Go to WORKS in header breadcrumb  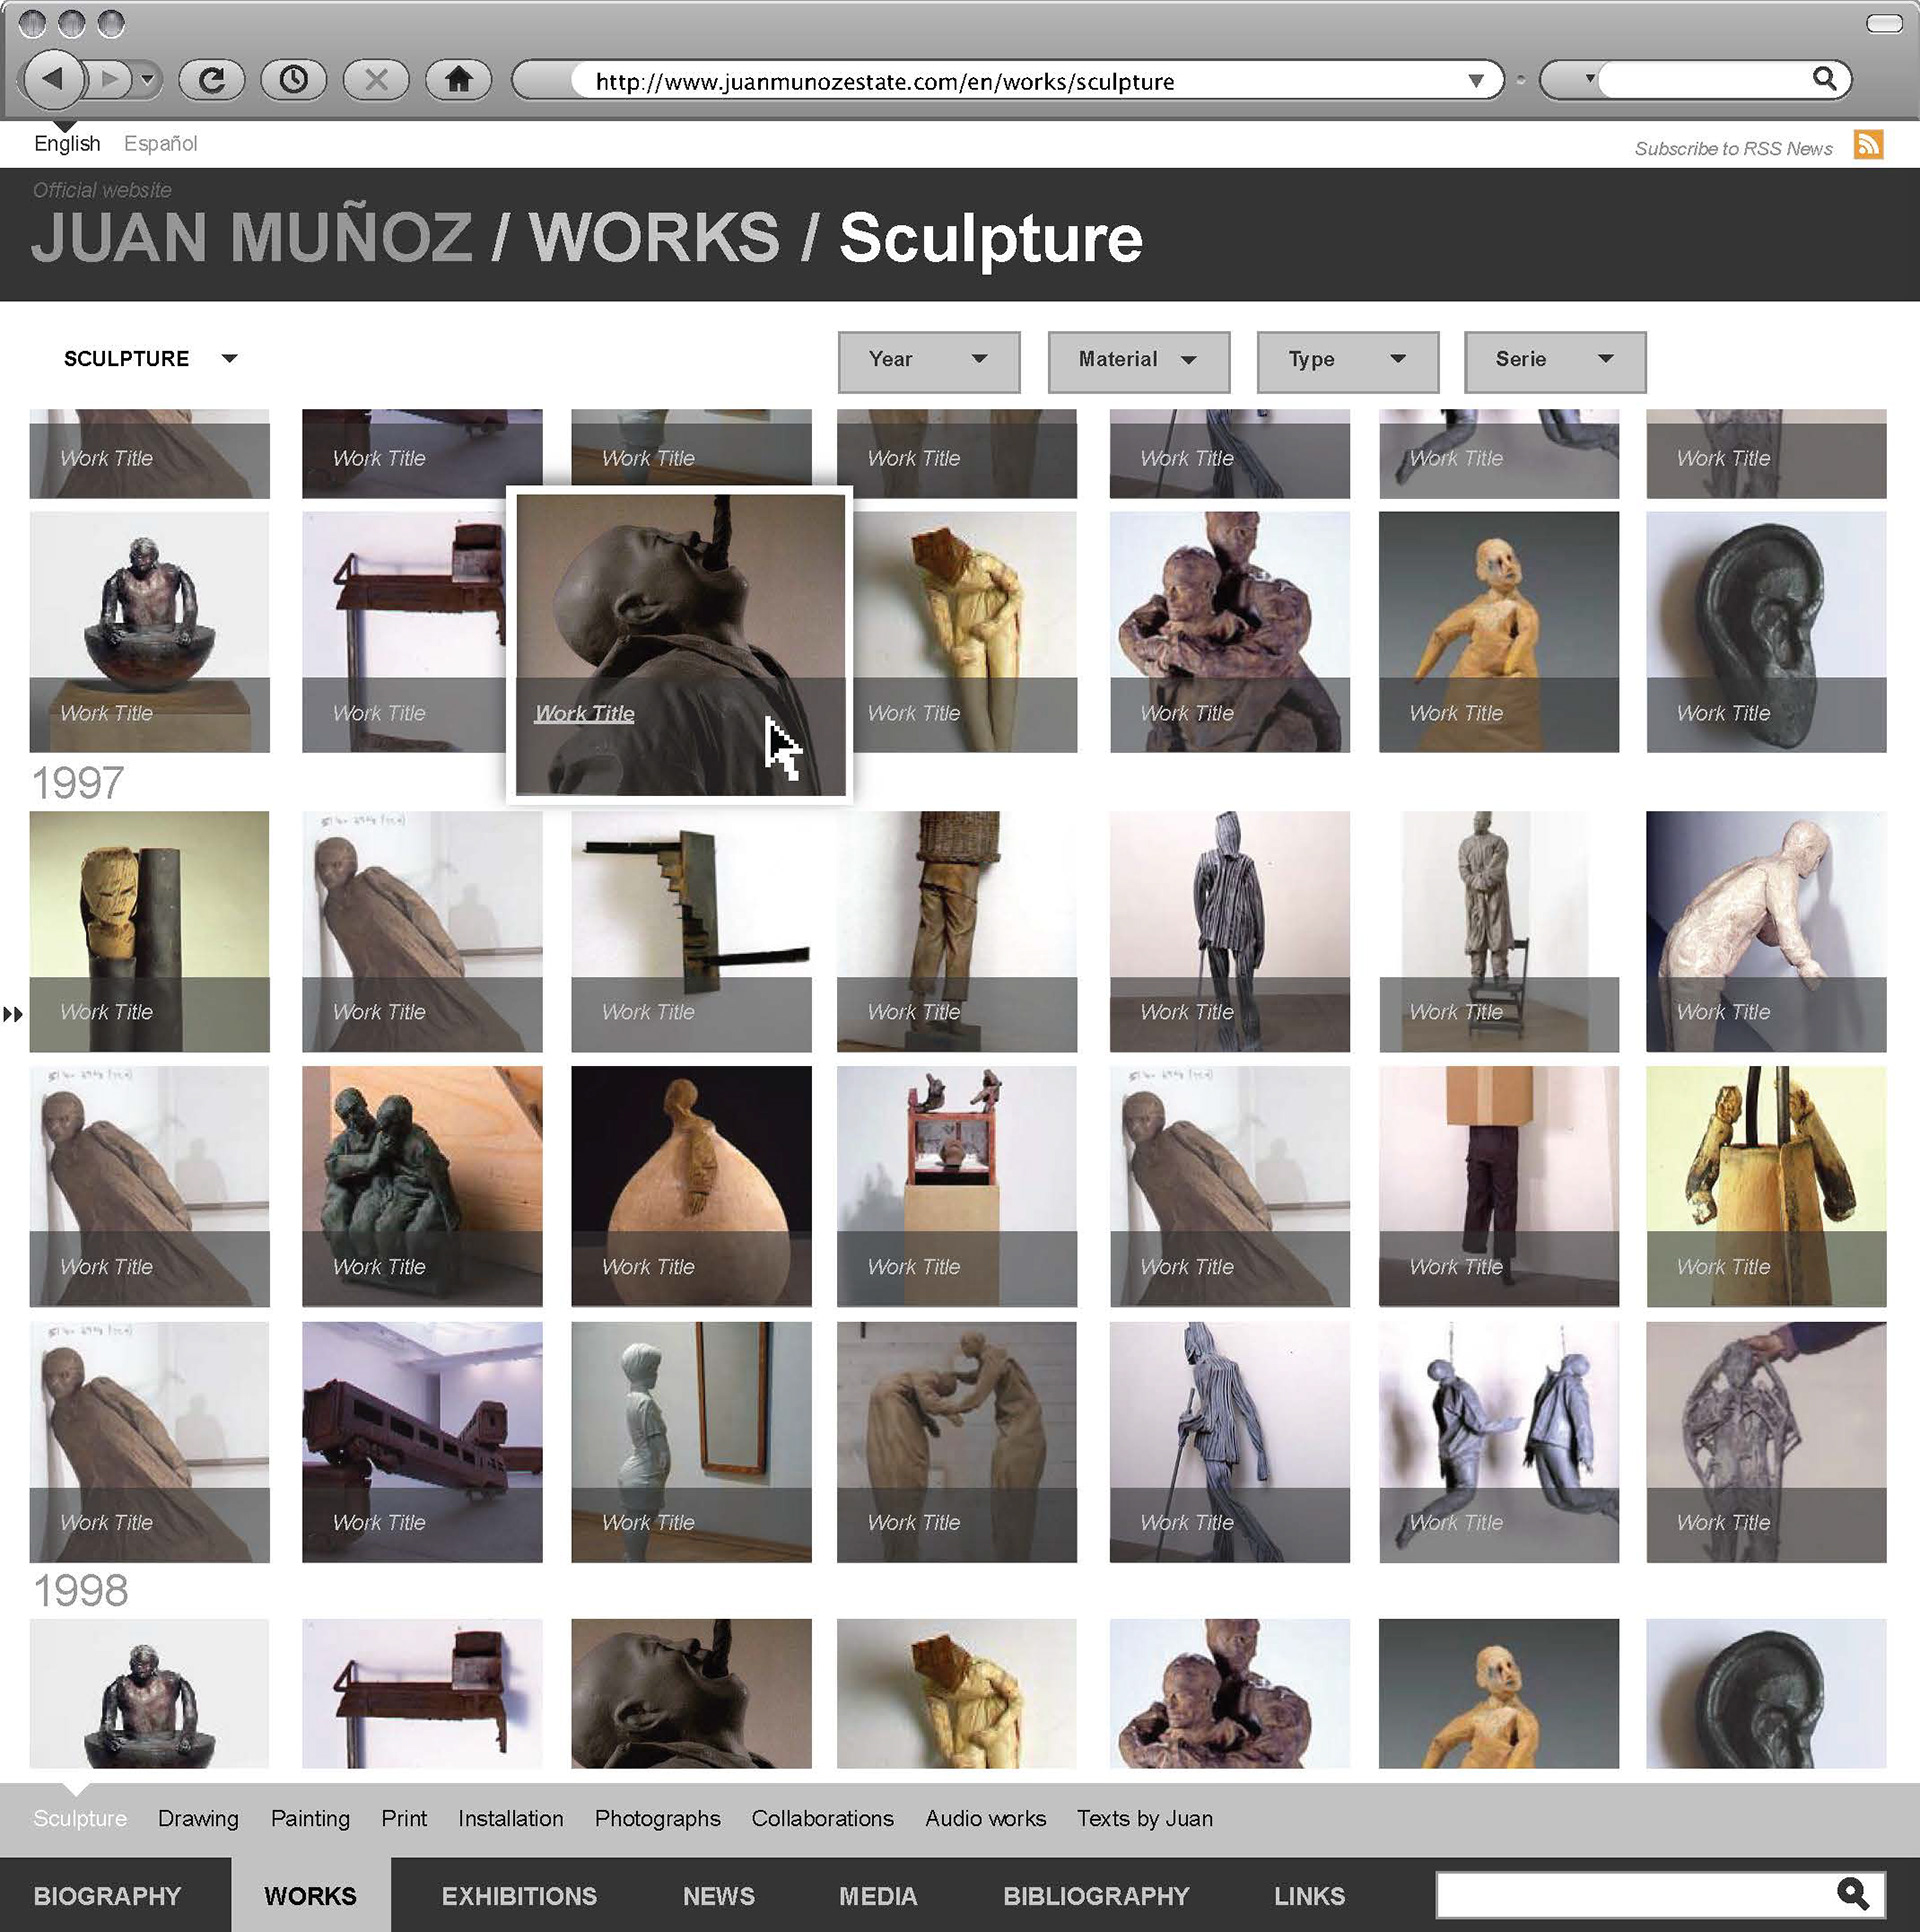point(654,237)
